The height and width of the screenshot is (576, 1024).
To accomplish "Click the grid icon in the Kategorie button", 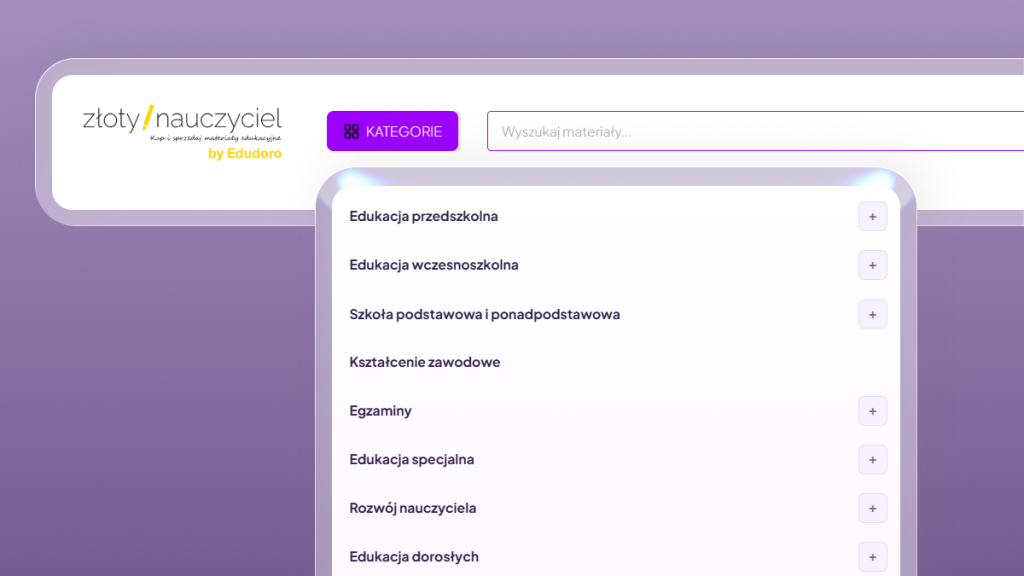I will (x=351, y=131).
